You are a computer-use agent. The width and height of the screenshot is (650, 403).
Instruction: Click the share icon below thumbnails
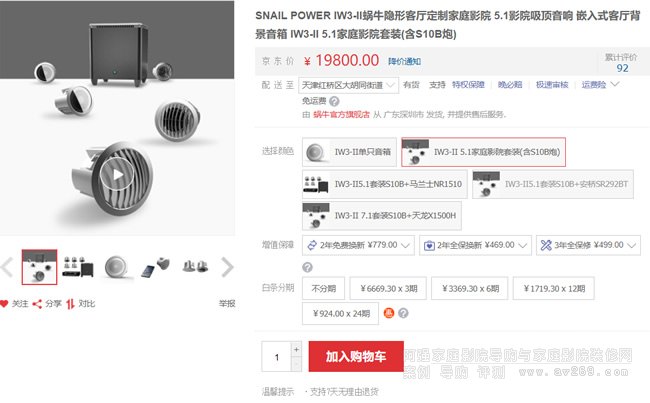coord(37,304)
